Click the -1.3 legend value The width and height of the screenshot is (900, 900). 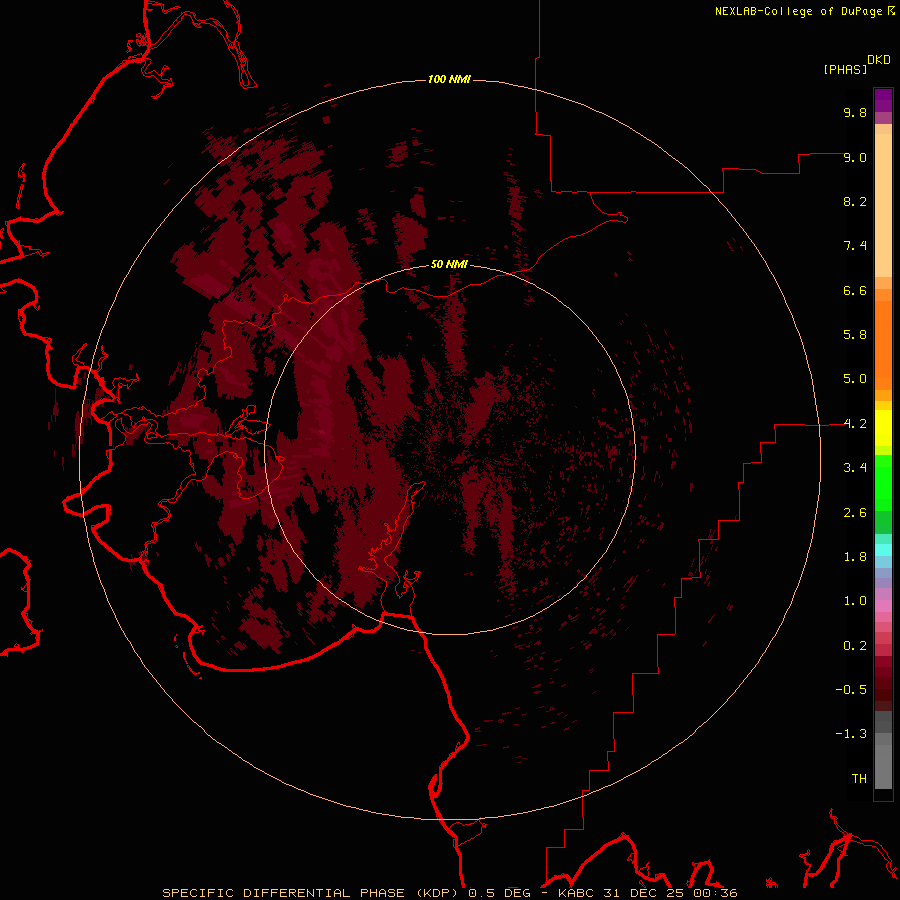pos(851,734)
